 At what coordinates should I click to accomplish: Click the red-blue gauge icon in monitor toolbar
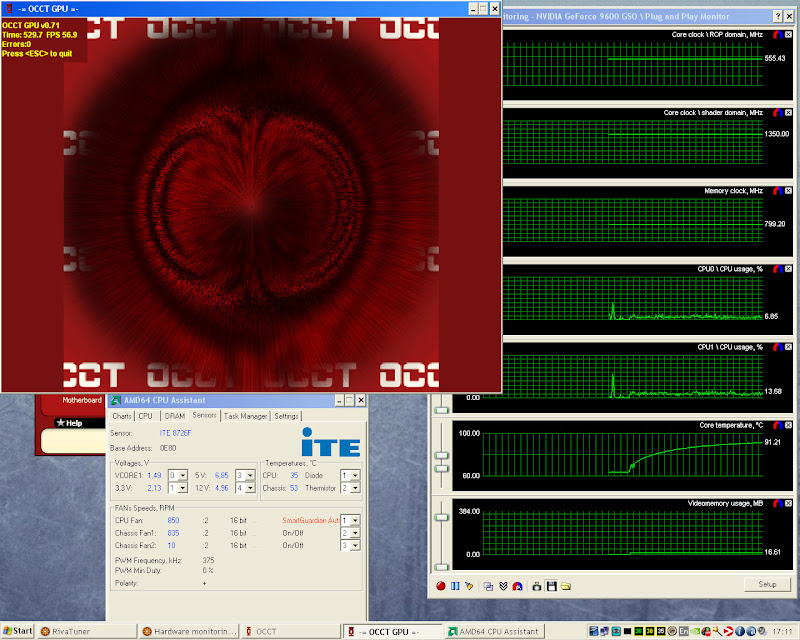click(517, 586)
